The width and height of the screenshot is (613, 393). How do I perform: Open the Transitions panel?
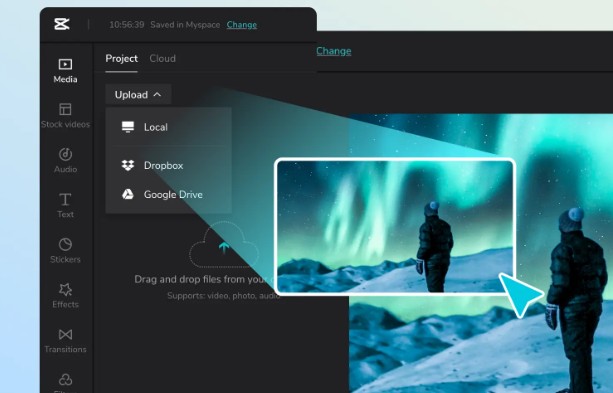(x=65, y=341)
